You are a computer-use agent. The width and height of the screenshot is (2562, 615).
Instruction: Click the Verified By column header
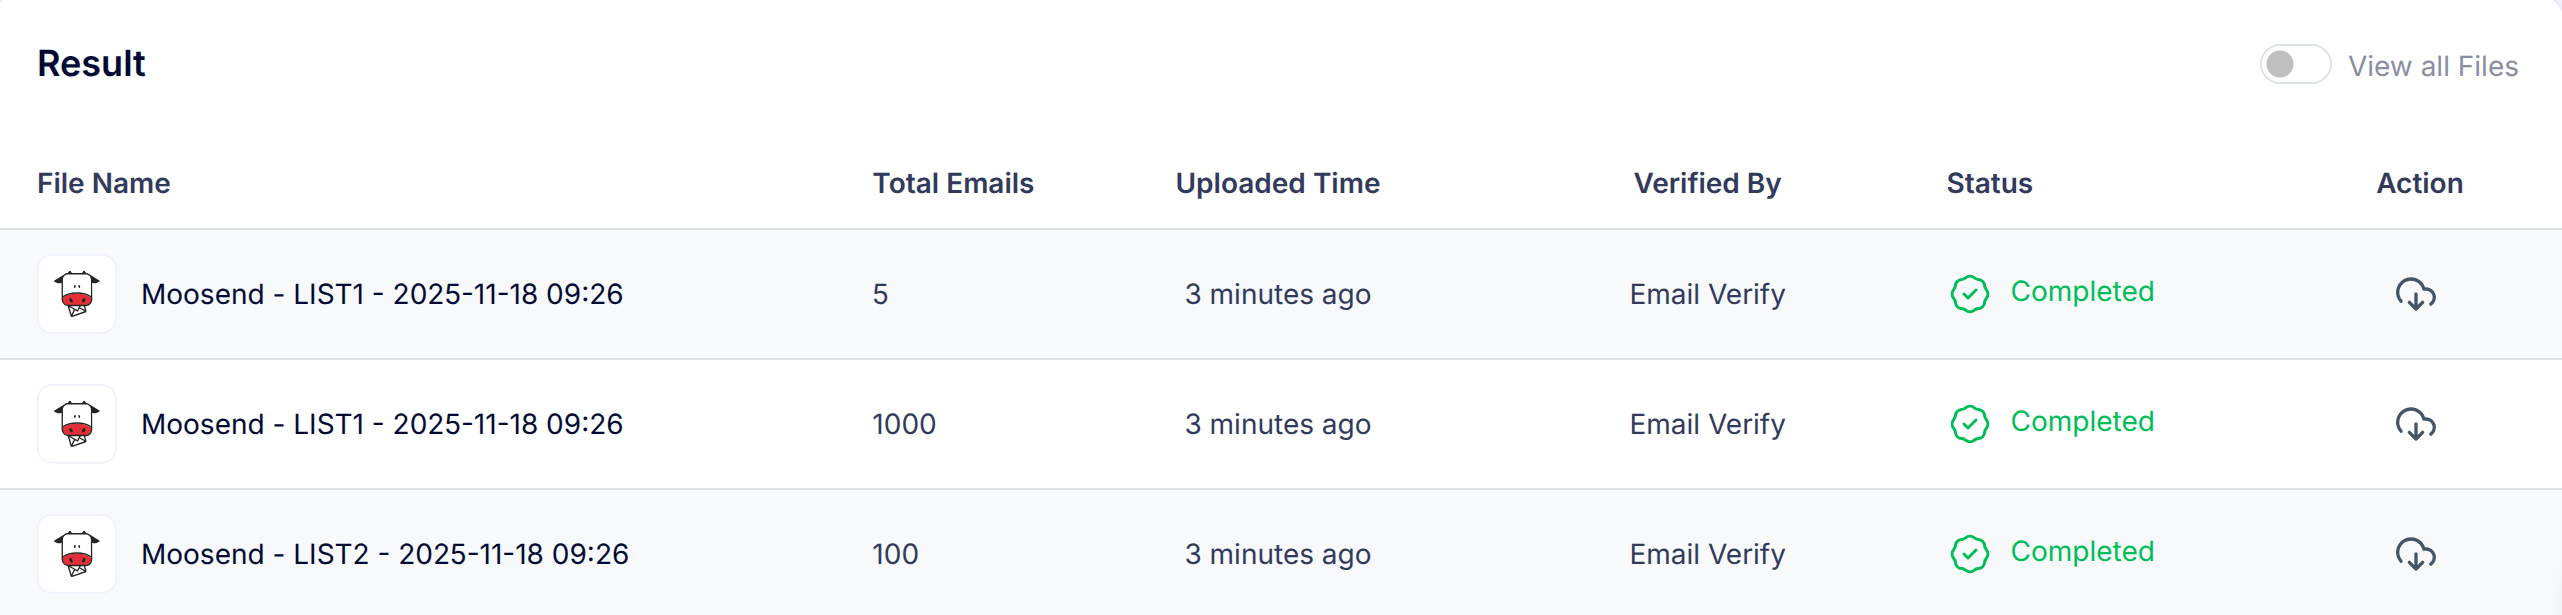1707,183
